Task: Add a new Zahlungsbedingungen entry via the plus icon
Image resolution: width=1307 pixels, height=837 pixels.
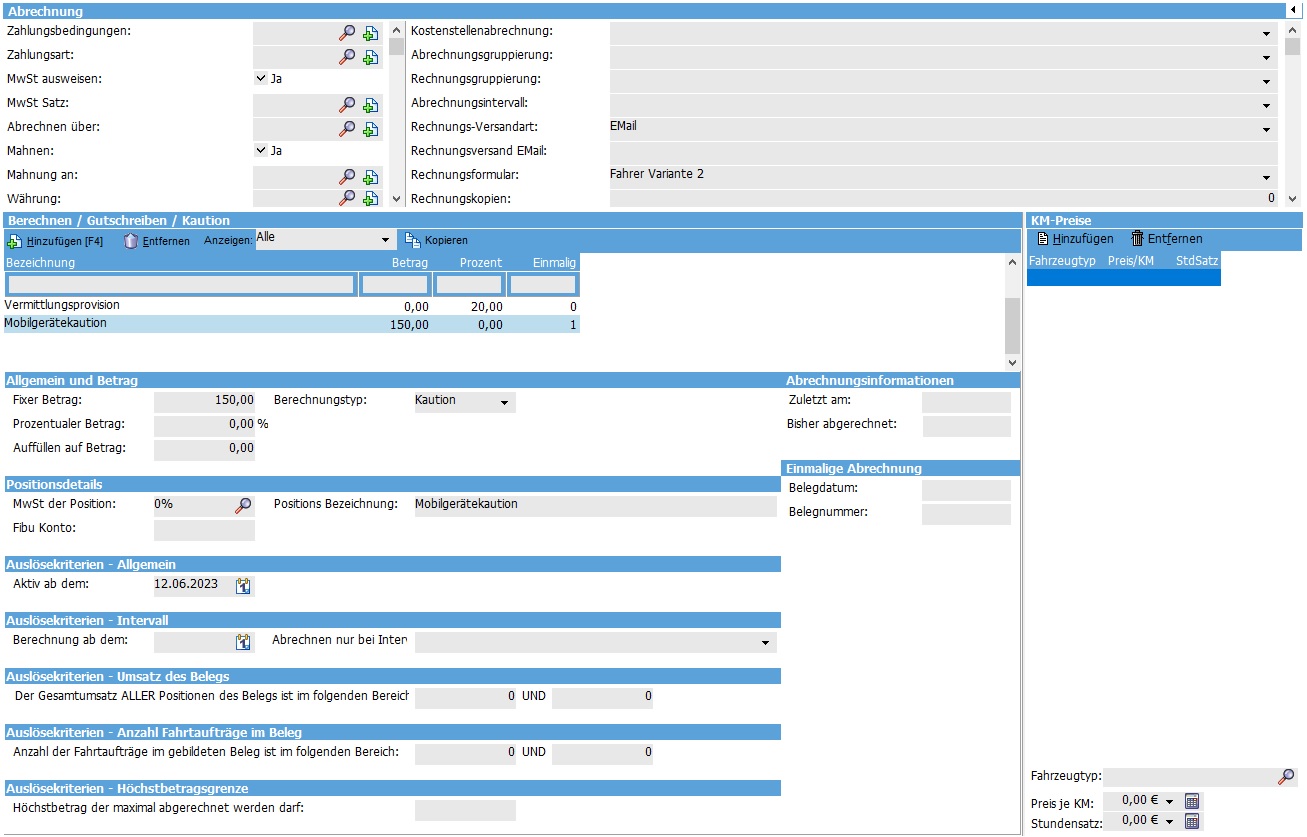Action: [x=370, y=33]
